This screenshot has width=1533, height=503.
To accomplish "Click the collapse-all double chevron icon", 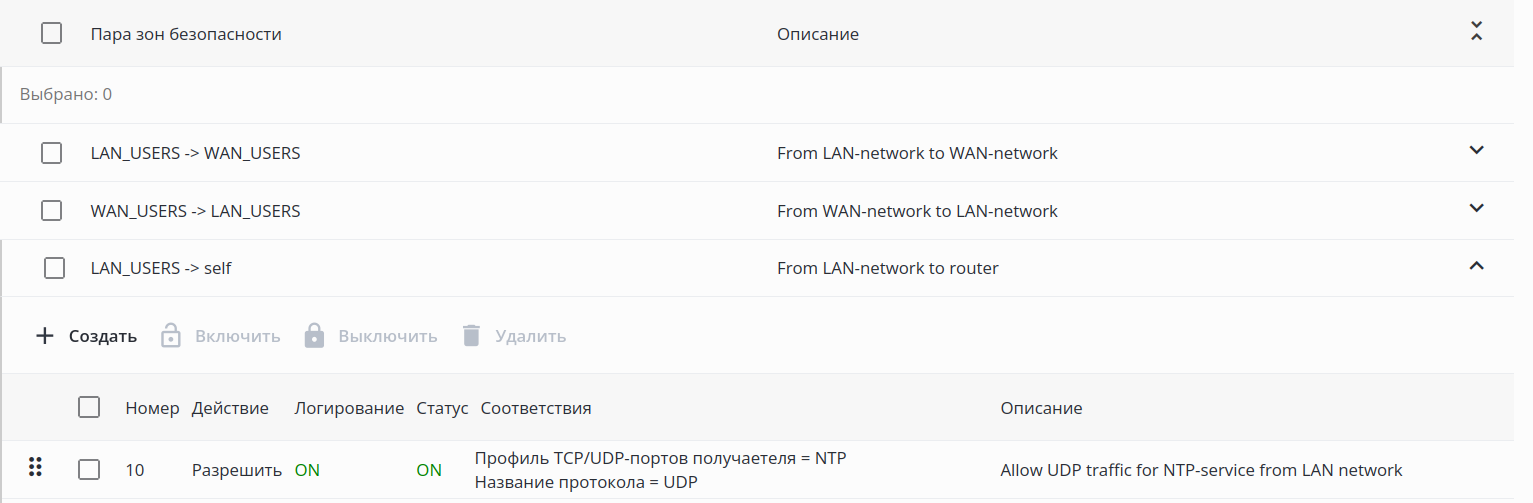I will 1476,31.
